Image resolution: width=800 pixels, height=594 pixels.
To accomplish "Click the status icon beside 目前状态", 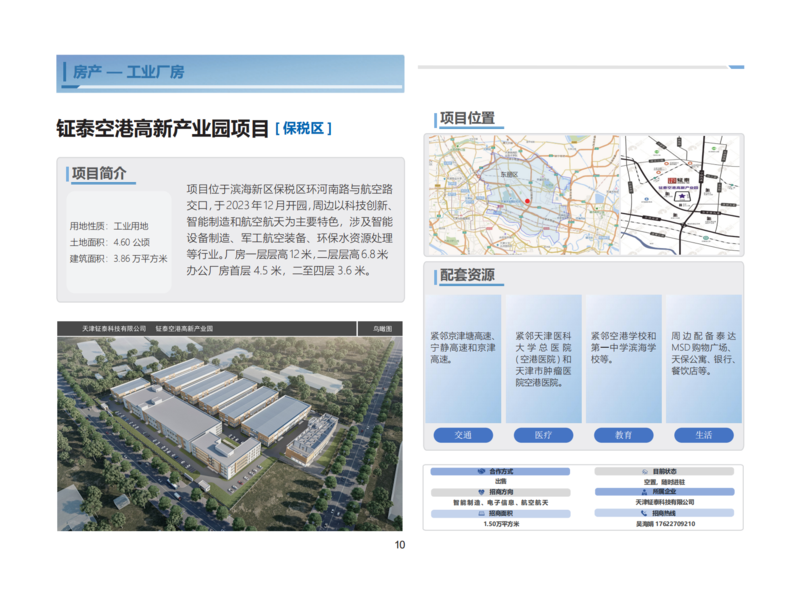I will (x=645, y=472).
